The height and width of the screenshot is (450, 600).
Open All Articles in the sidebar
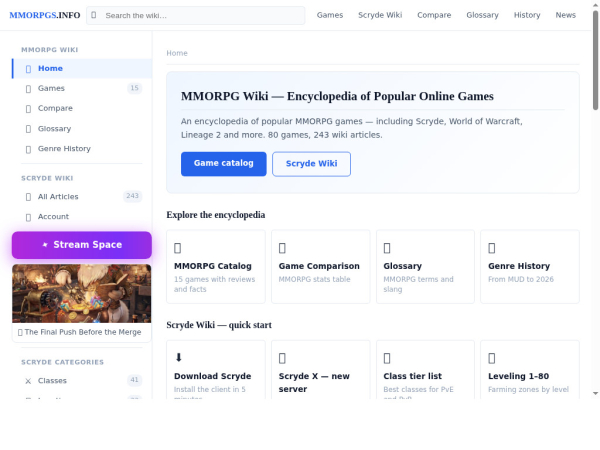point(82,197)
